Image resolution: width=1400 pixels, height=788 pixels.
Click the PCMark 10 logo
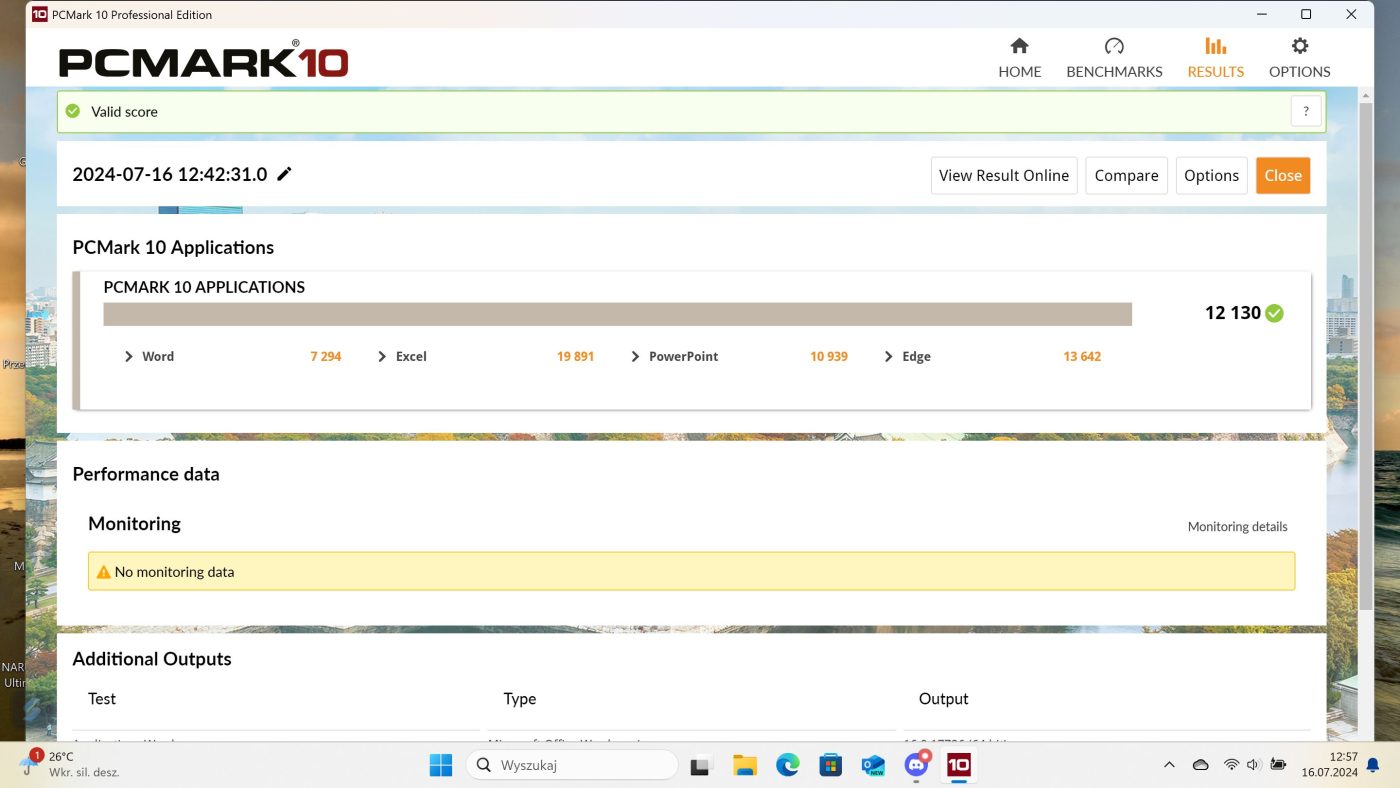tap(203, 60)
